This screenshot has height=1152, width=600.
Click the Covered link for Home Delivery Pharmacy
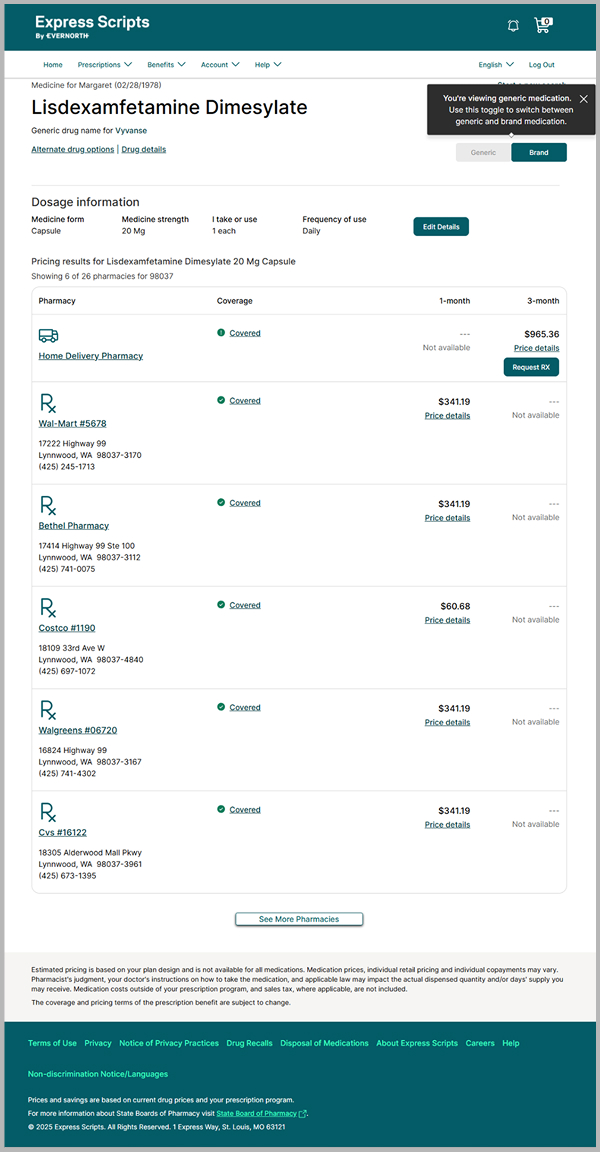[245, 333]
